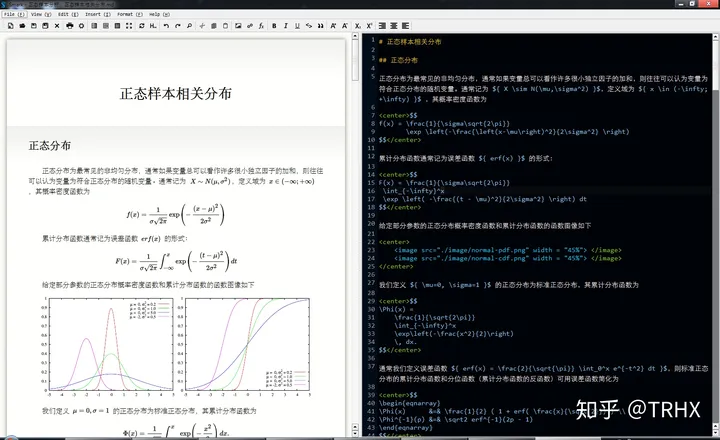The image size is (720, 440).
Task: Insert a math formula with the fx icon
Action: tap(261, 26)
